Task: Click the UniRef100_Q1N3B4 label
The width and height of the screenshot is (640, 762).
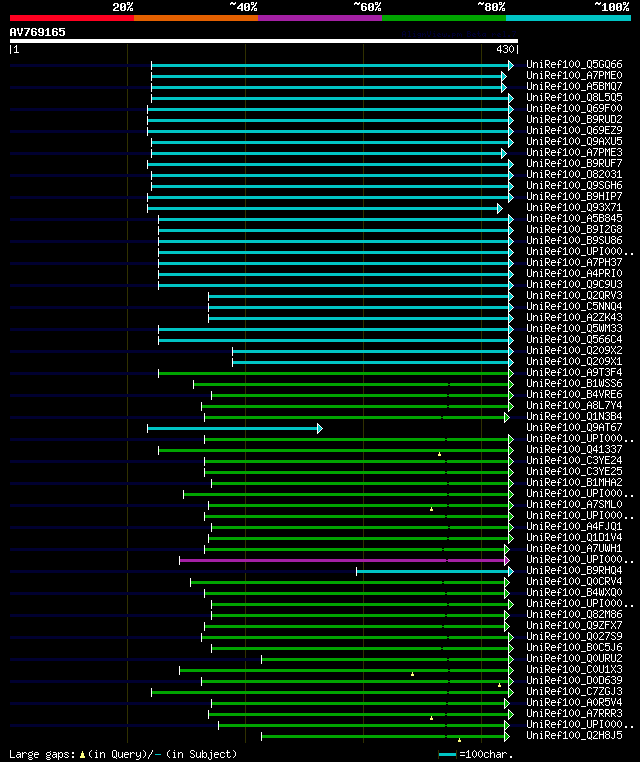Action: tap(574, 416)
